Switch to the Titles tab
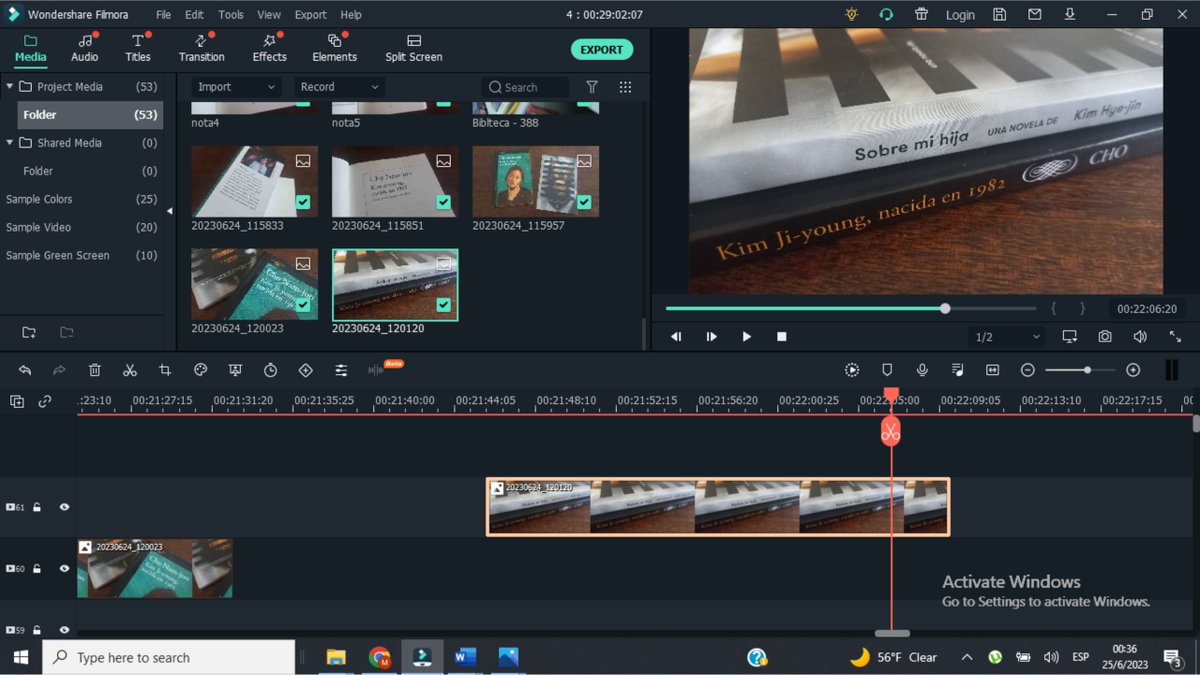Image resolution: width=1200 pixels, height=675 pixels. click(138, 48)
